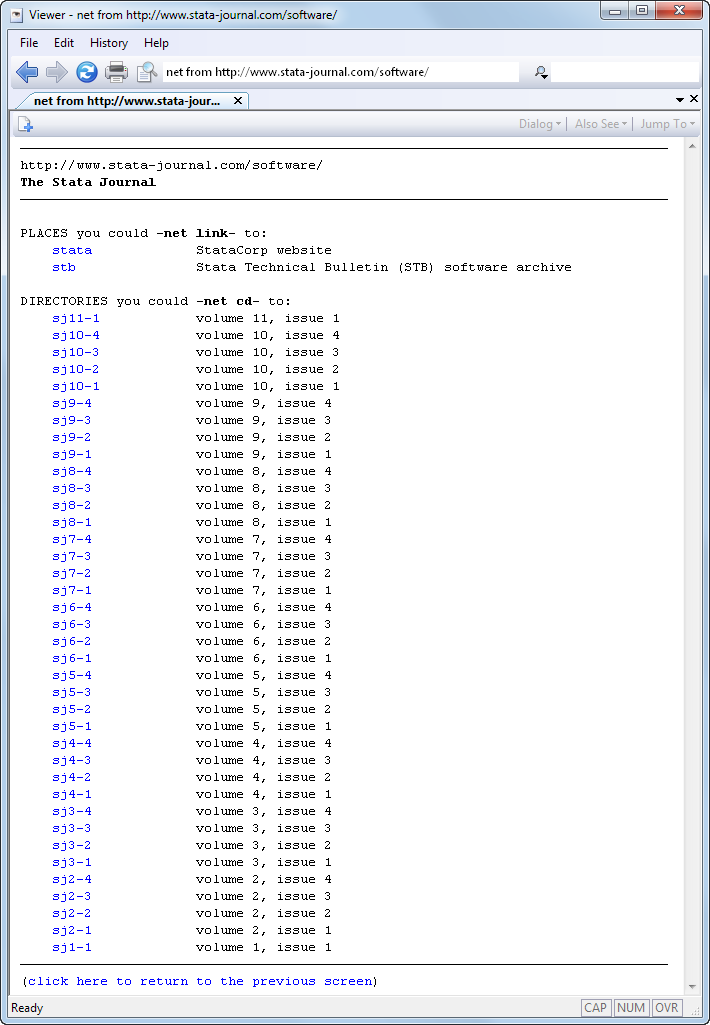Viewport: 710px width, 1025px height.
Task: Click the Back arrow icon
Action: 27,72
